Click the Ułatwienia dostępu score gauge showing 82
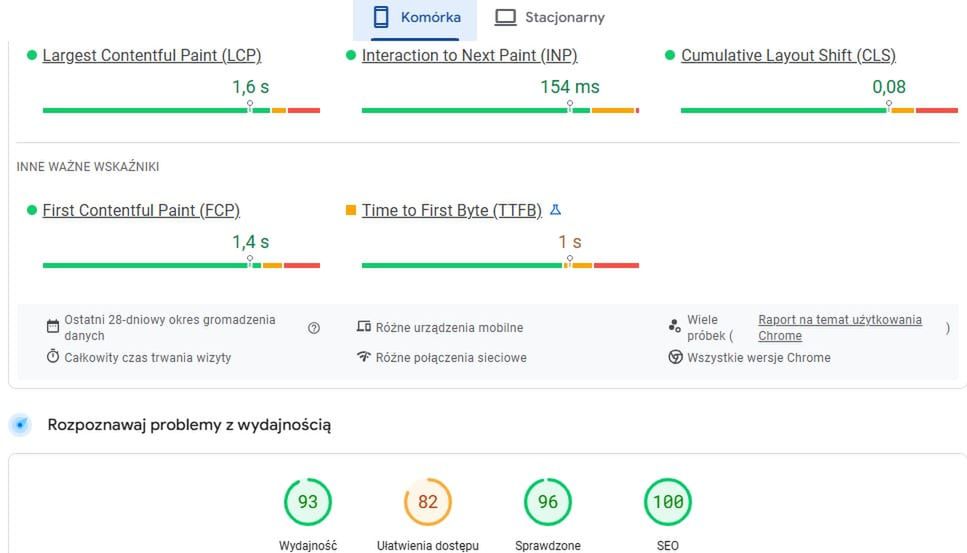The height and width of the screenshot is (553, 967). (428, 502)
